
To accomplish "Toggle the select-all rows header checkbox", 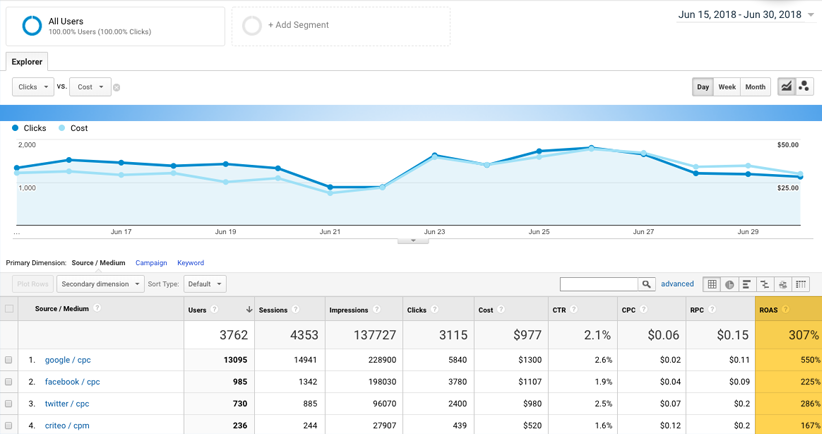I will pyautogui.click(x=9, y=309).
